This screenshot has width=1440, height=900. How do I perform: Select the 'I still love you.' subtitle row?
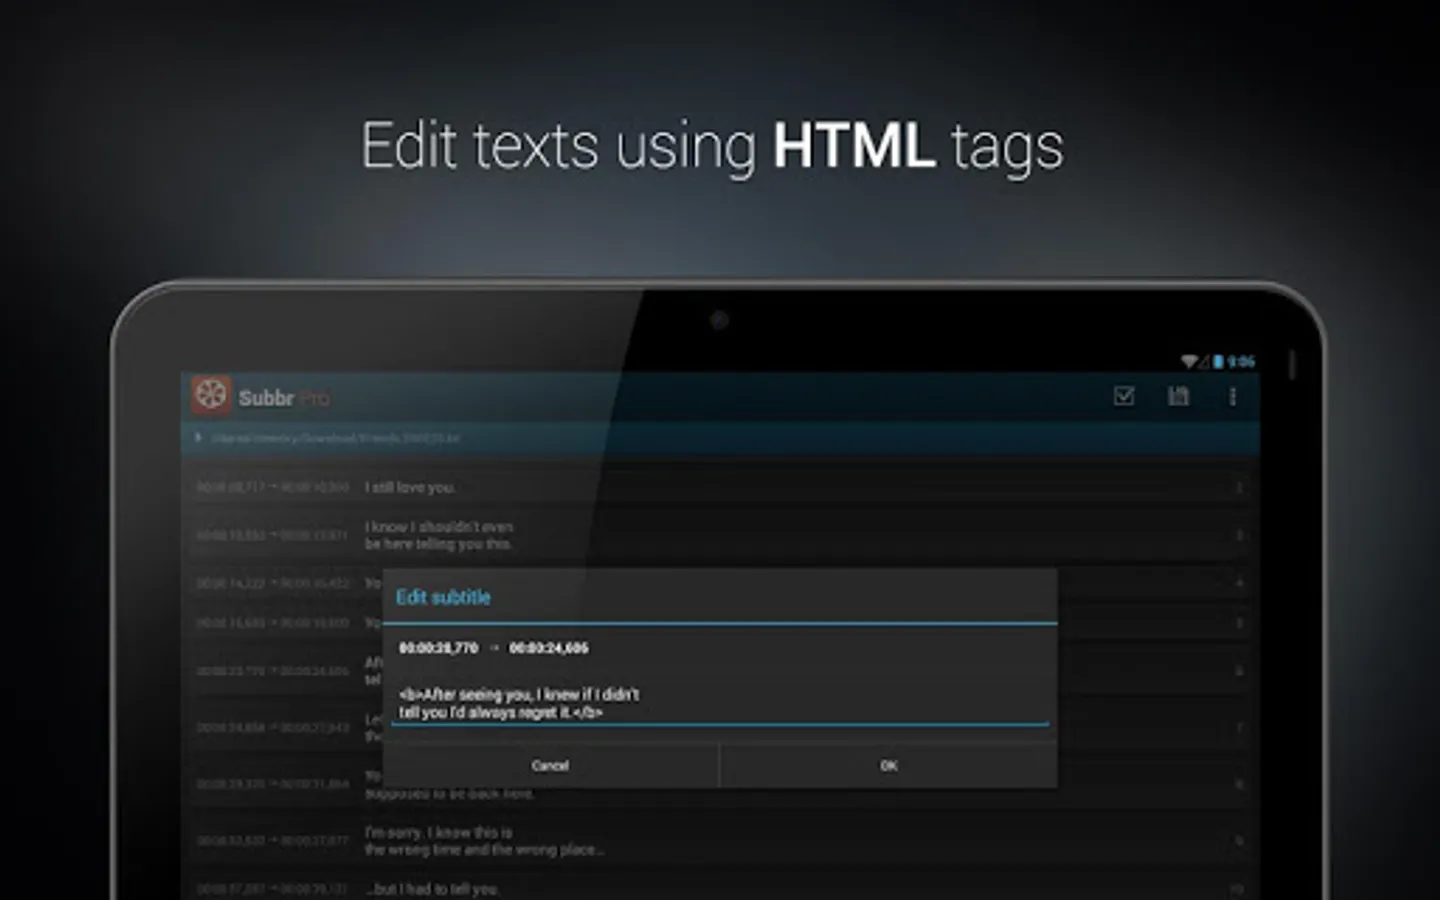(x=720, y=487)
